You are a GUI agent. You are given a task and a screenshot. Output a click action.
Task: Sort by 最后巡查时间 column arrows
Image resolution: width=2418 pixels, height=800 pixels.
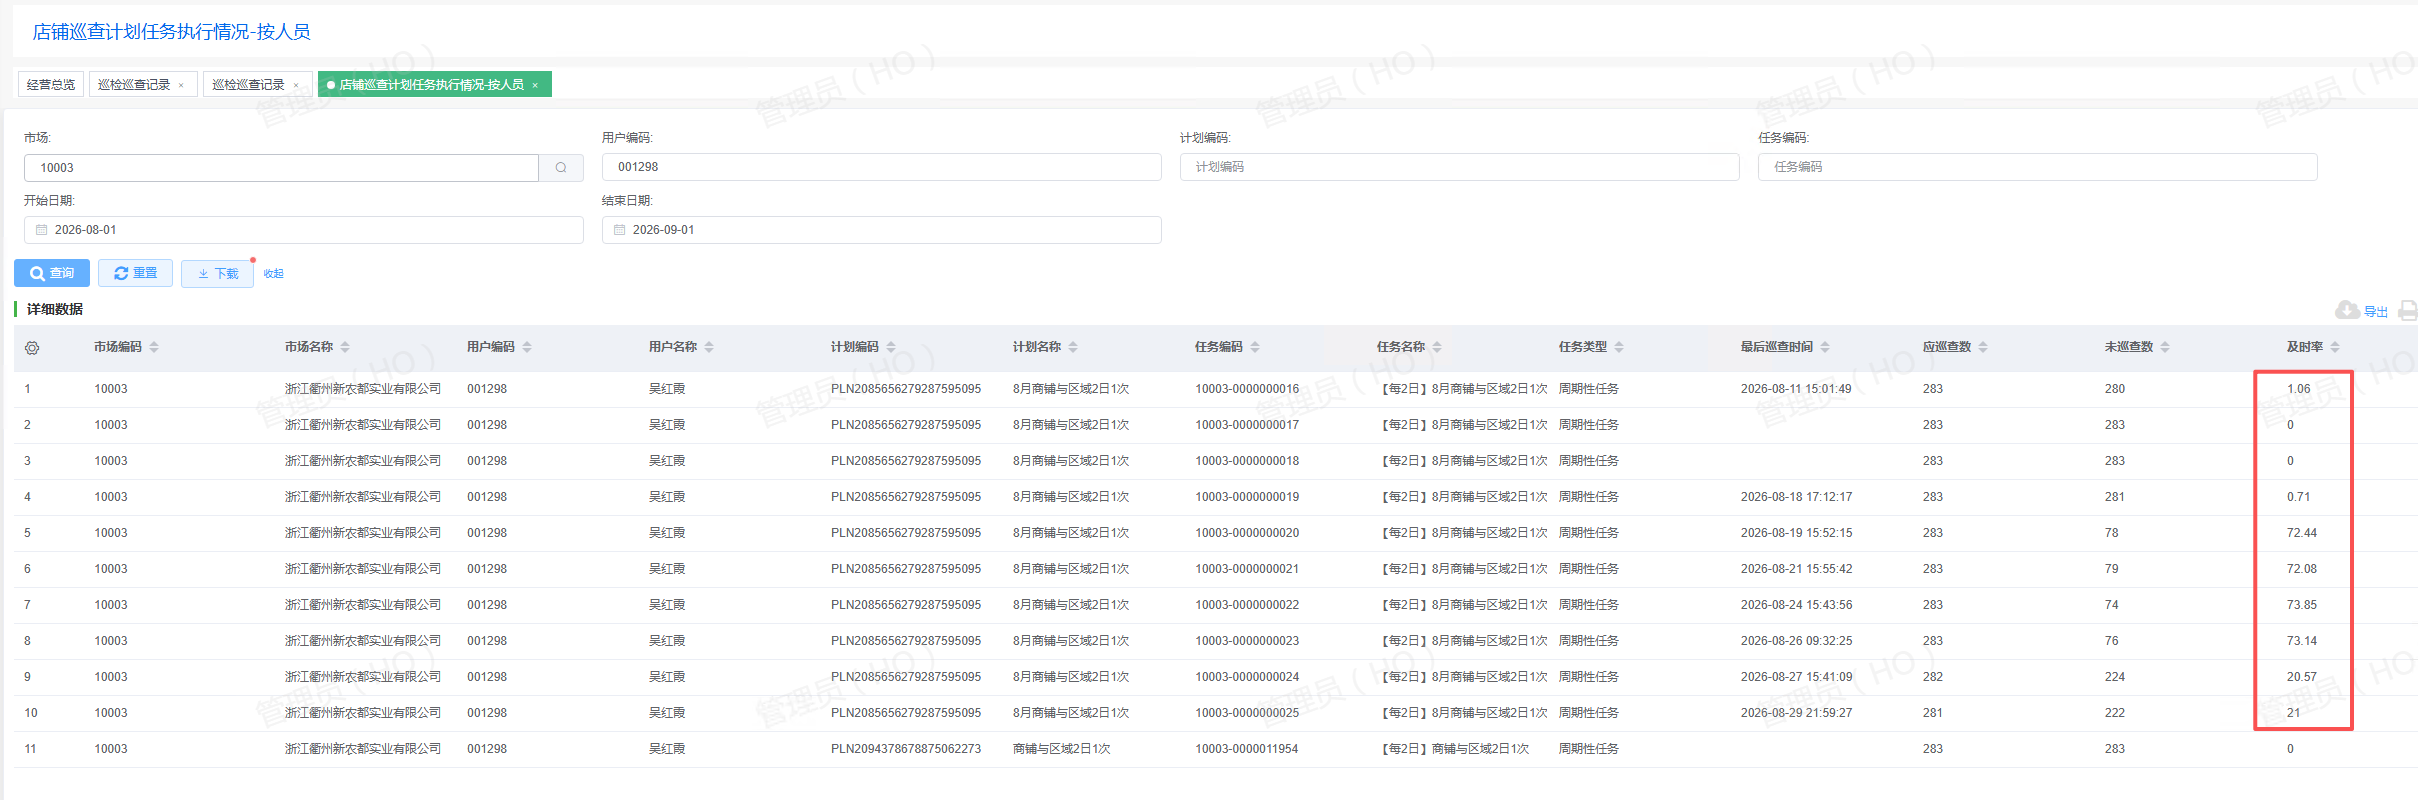point(1825,347)
